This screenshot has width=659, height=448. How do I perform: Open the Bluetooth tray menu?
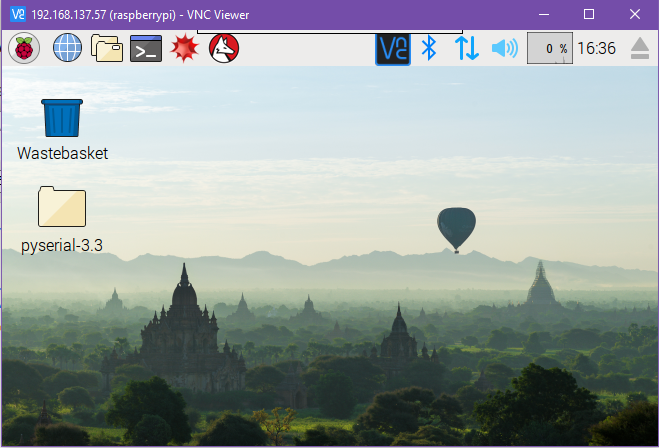(x=429, y=48)
